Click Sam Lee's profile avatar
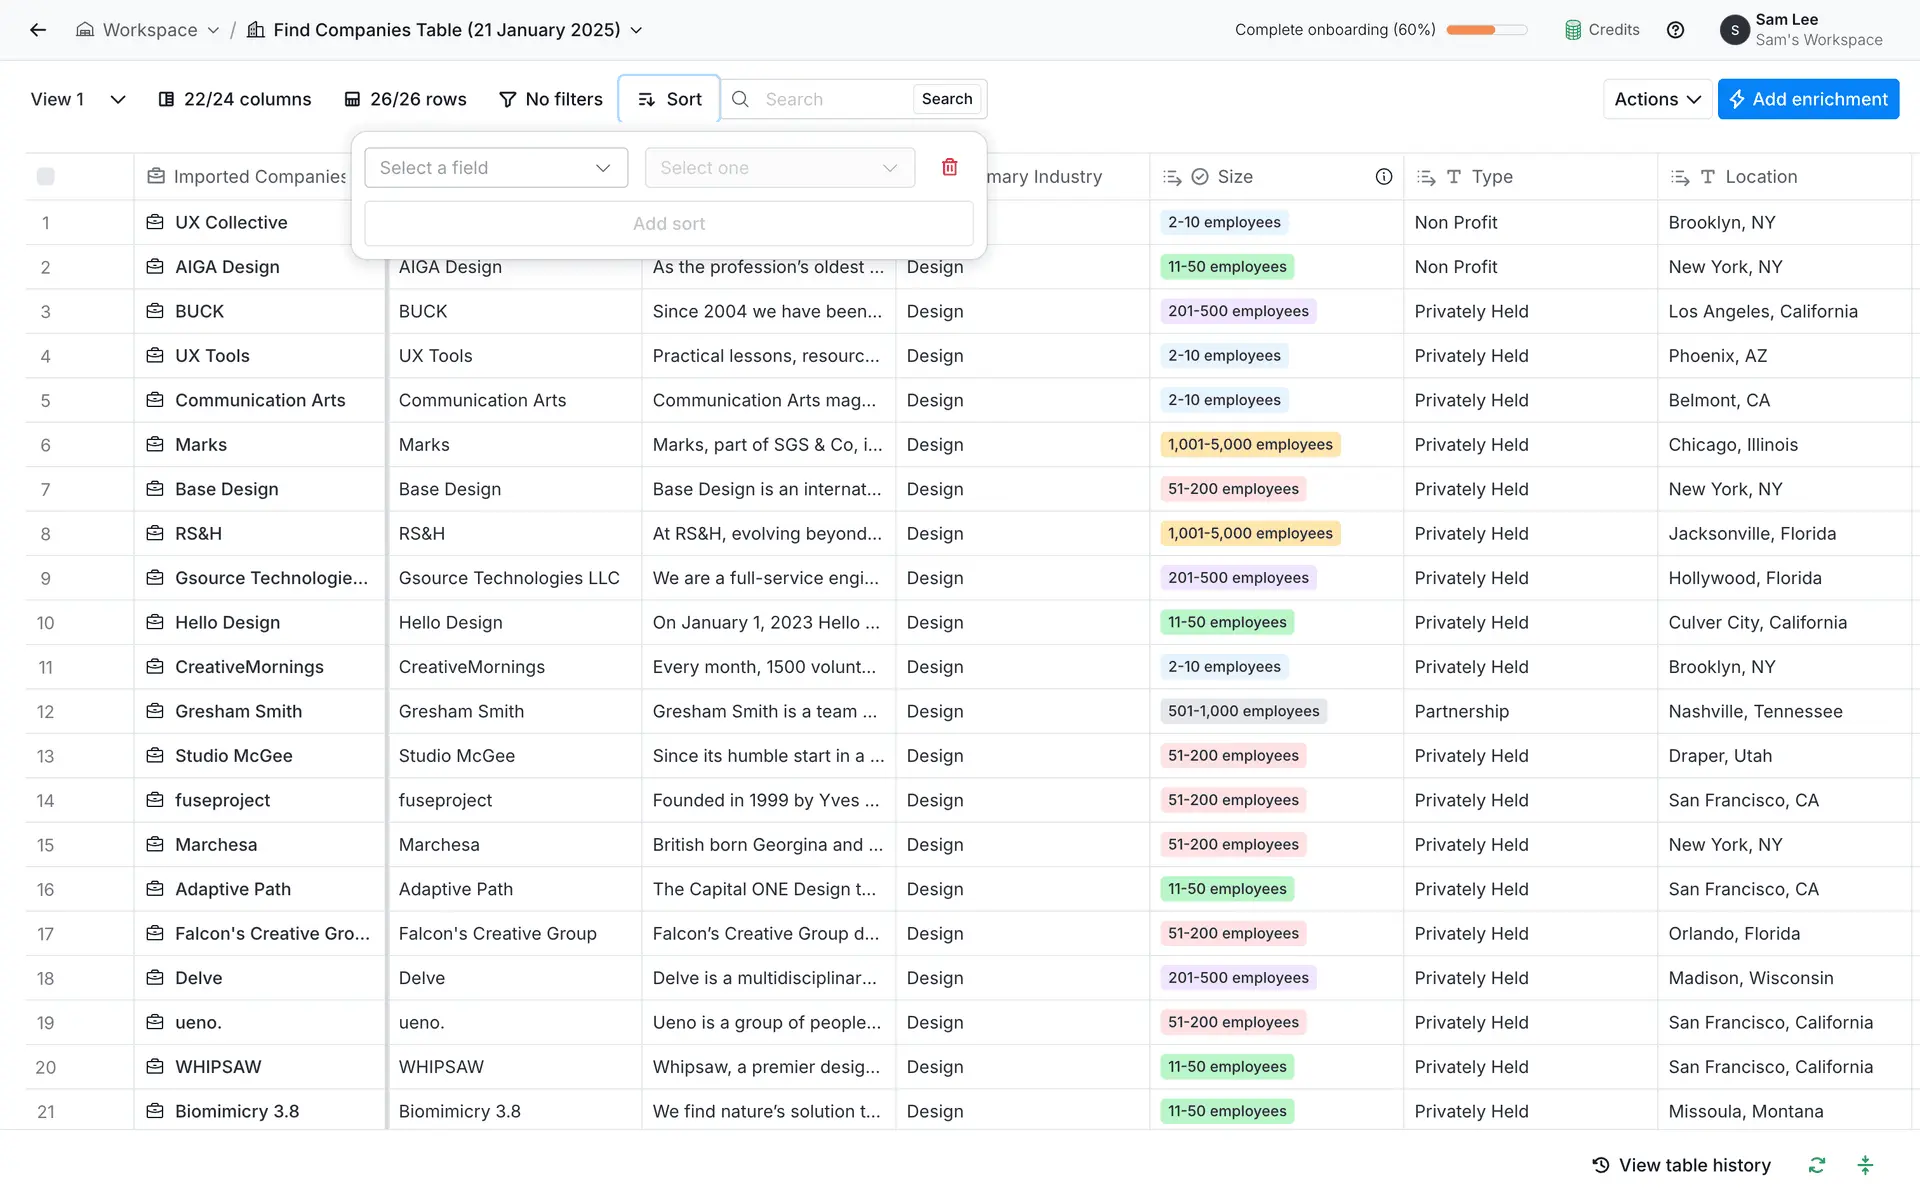This screenshot has height=1200, width=1920. pos(1734,30)
